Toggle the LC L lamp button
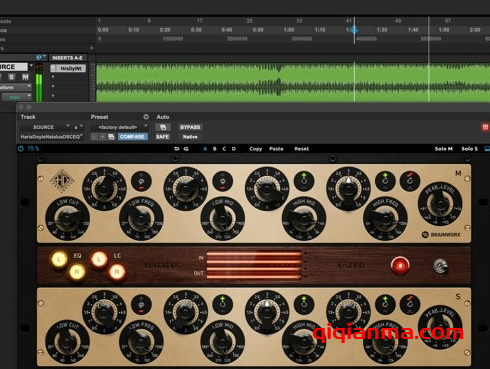Viewport: 490px width, 369px height. pos(99,259)
